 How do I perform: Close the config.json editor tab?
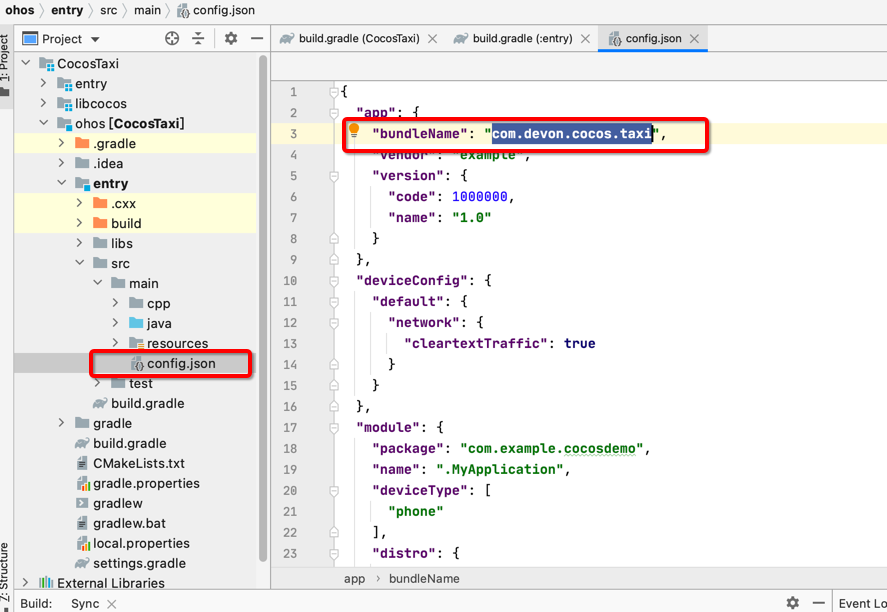(693, 39)
